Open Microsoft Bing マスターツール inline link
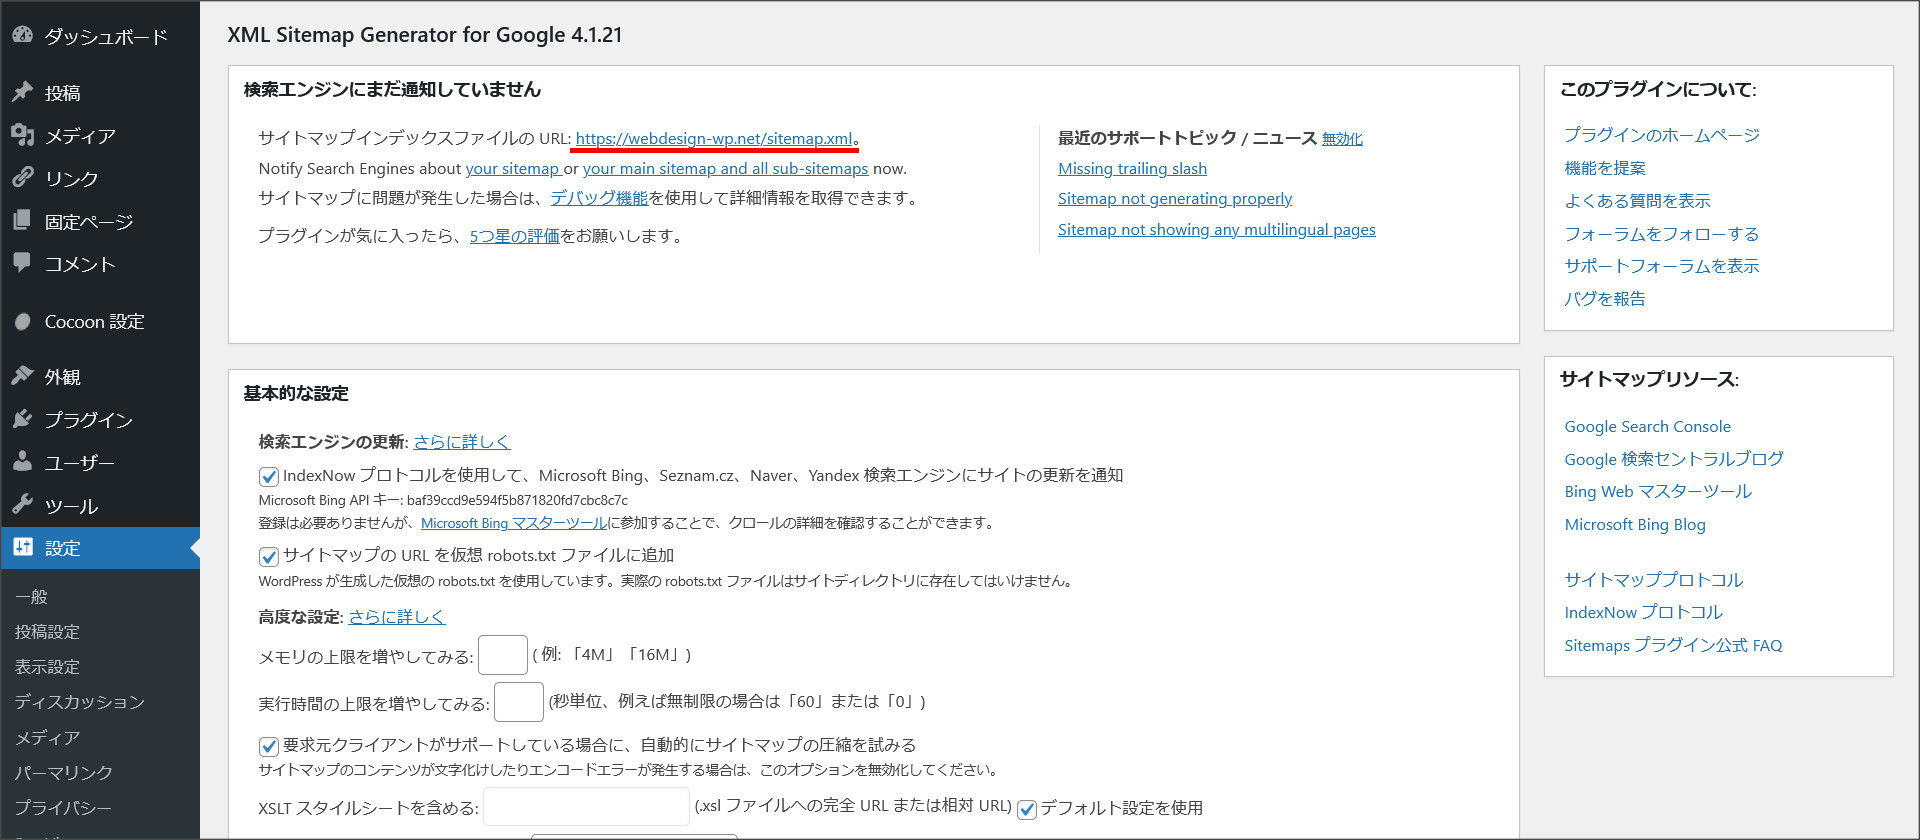Viewport: 1920px width, 840px height. [x=514, y=523]
